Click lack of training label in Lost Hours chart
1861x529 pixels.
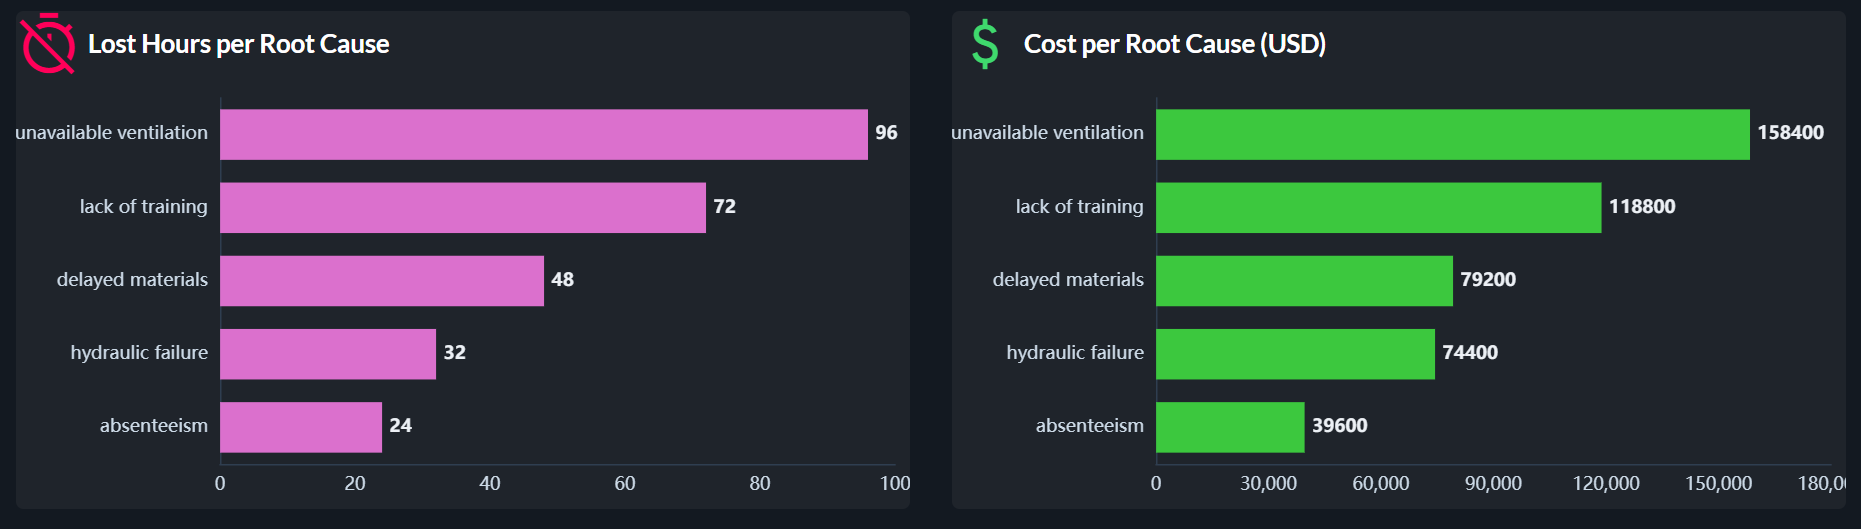144,207
